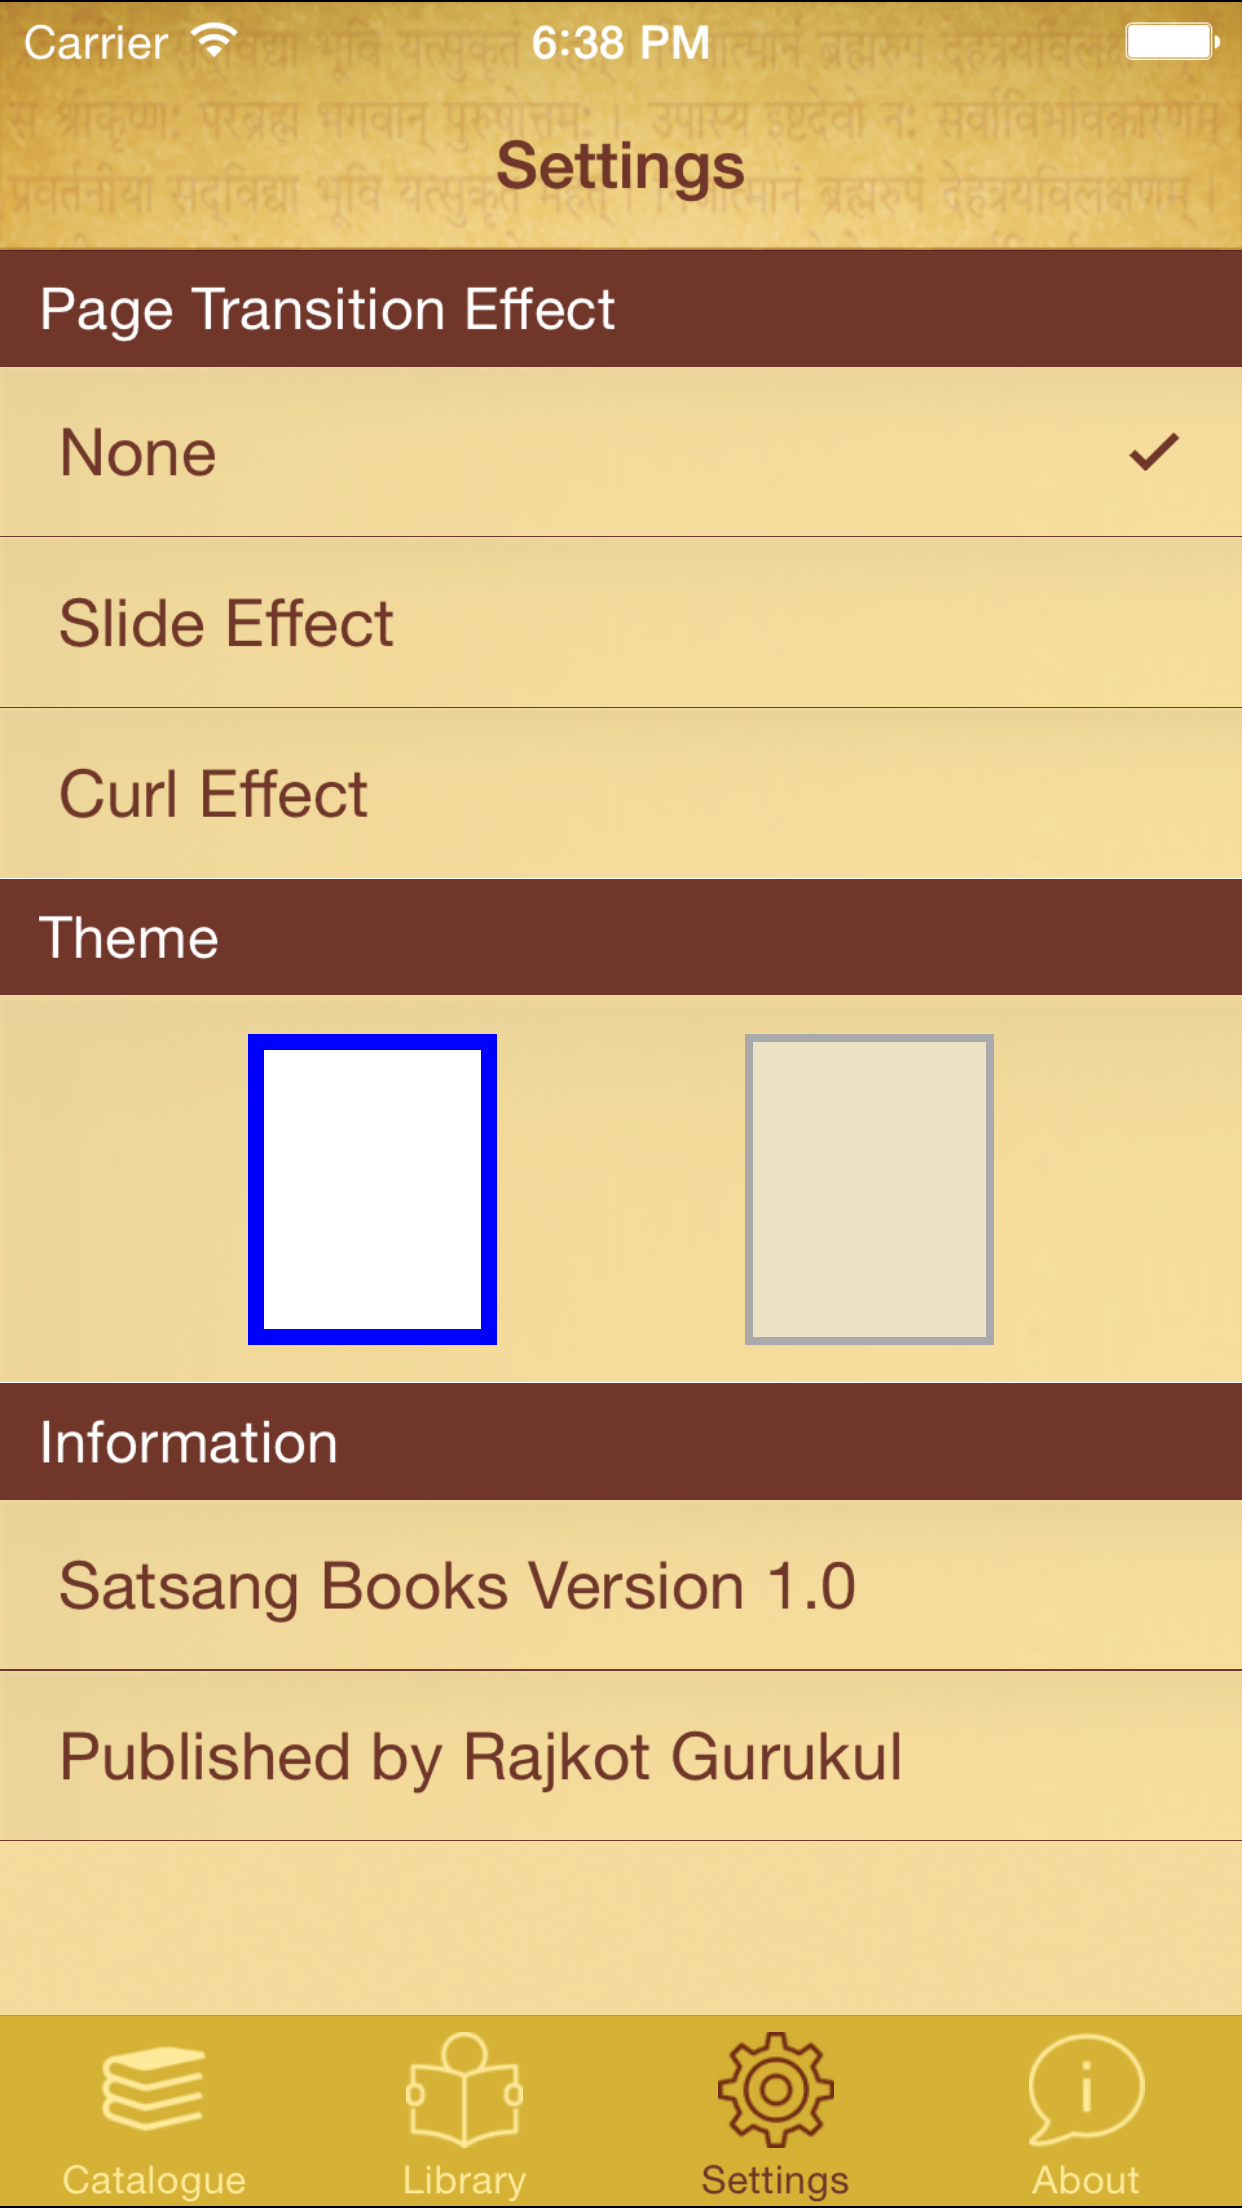Select the white theme swatch

[372, 1189]
